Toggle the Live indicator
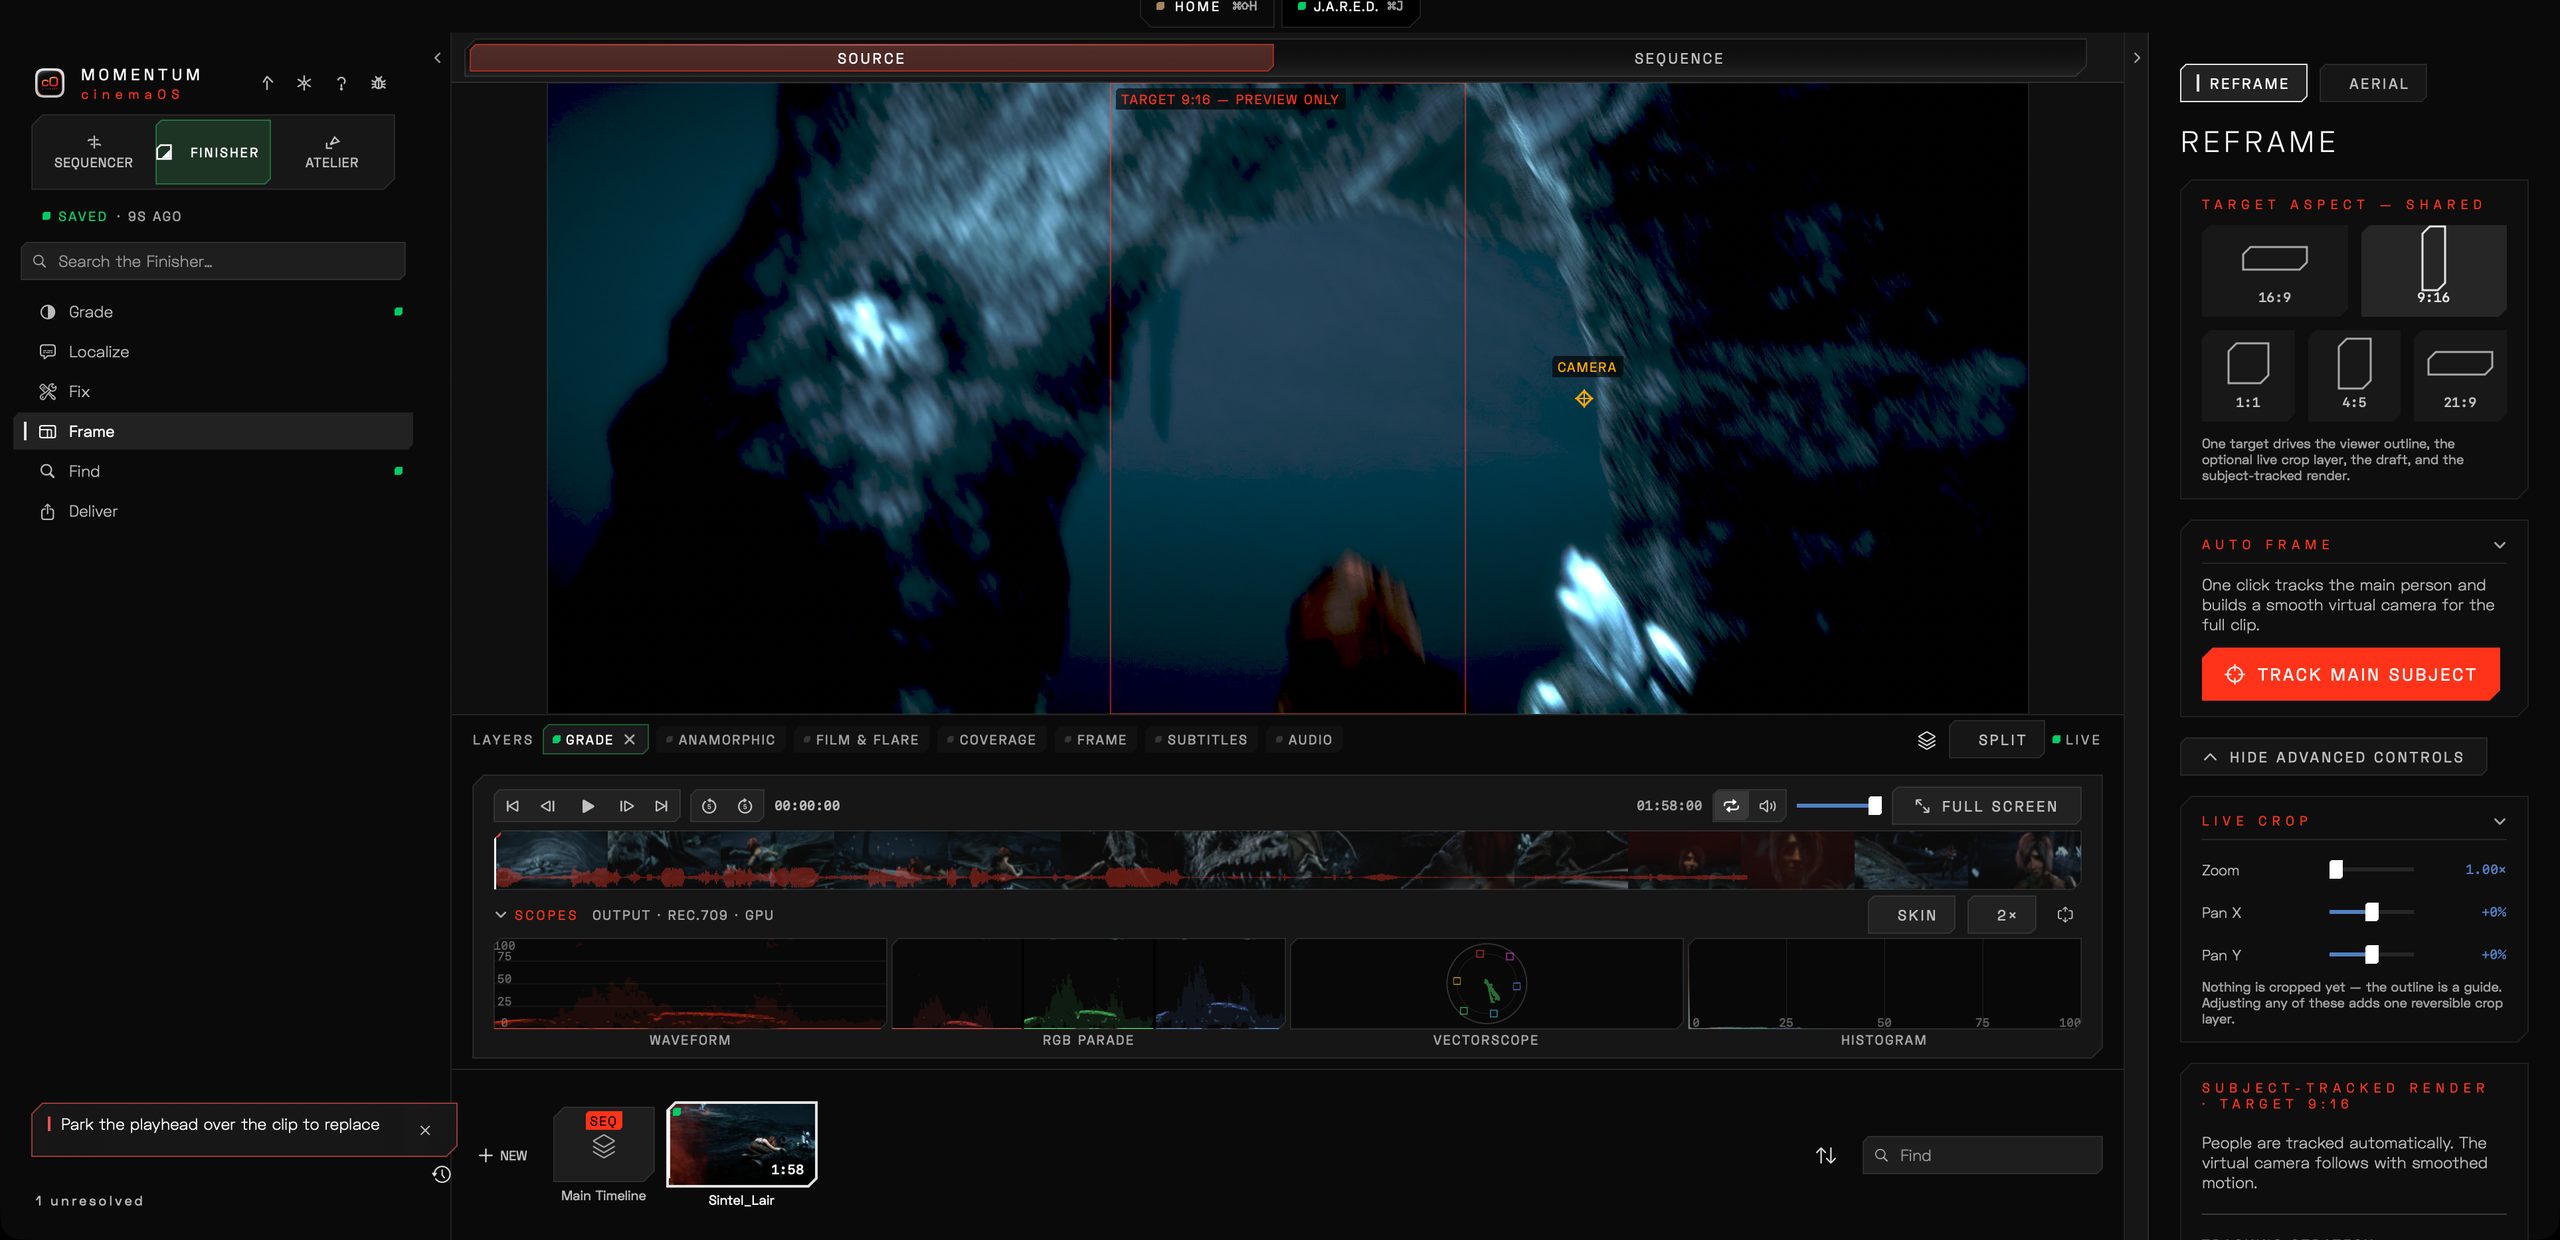Screen dimensions: 2560x1240 point(2076,740)
